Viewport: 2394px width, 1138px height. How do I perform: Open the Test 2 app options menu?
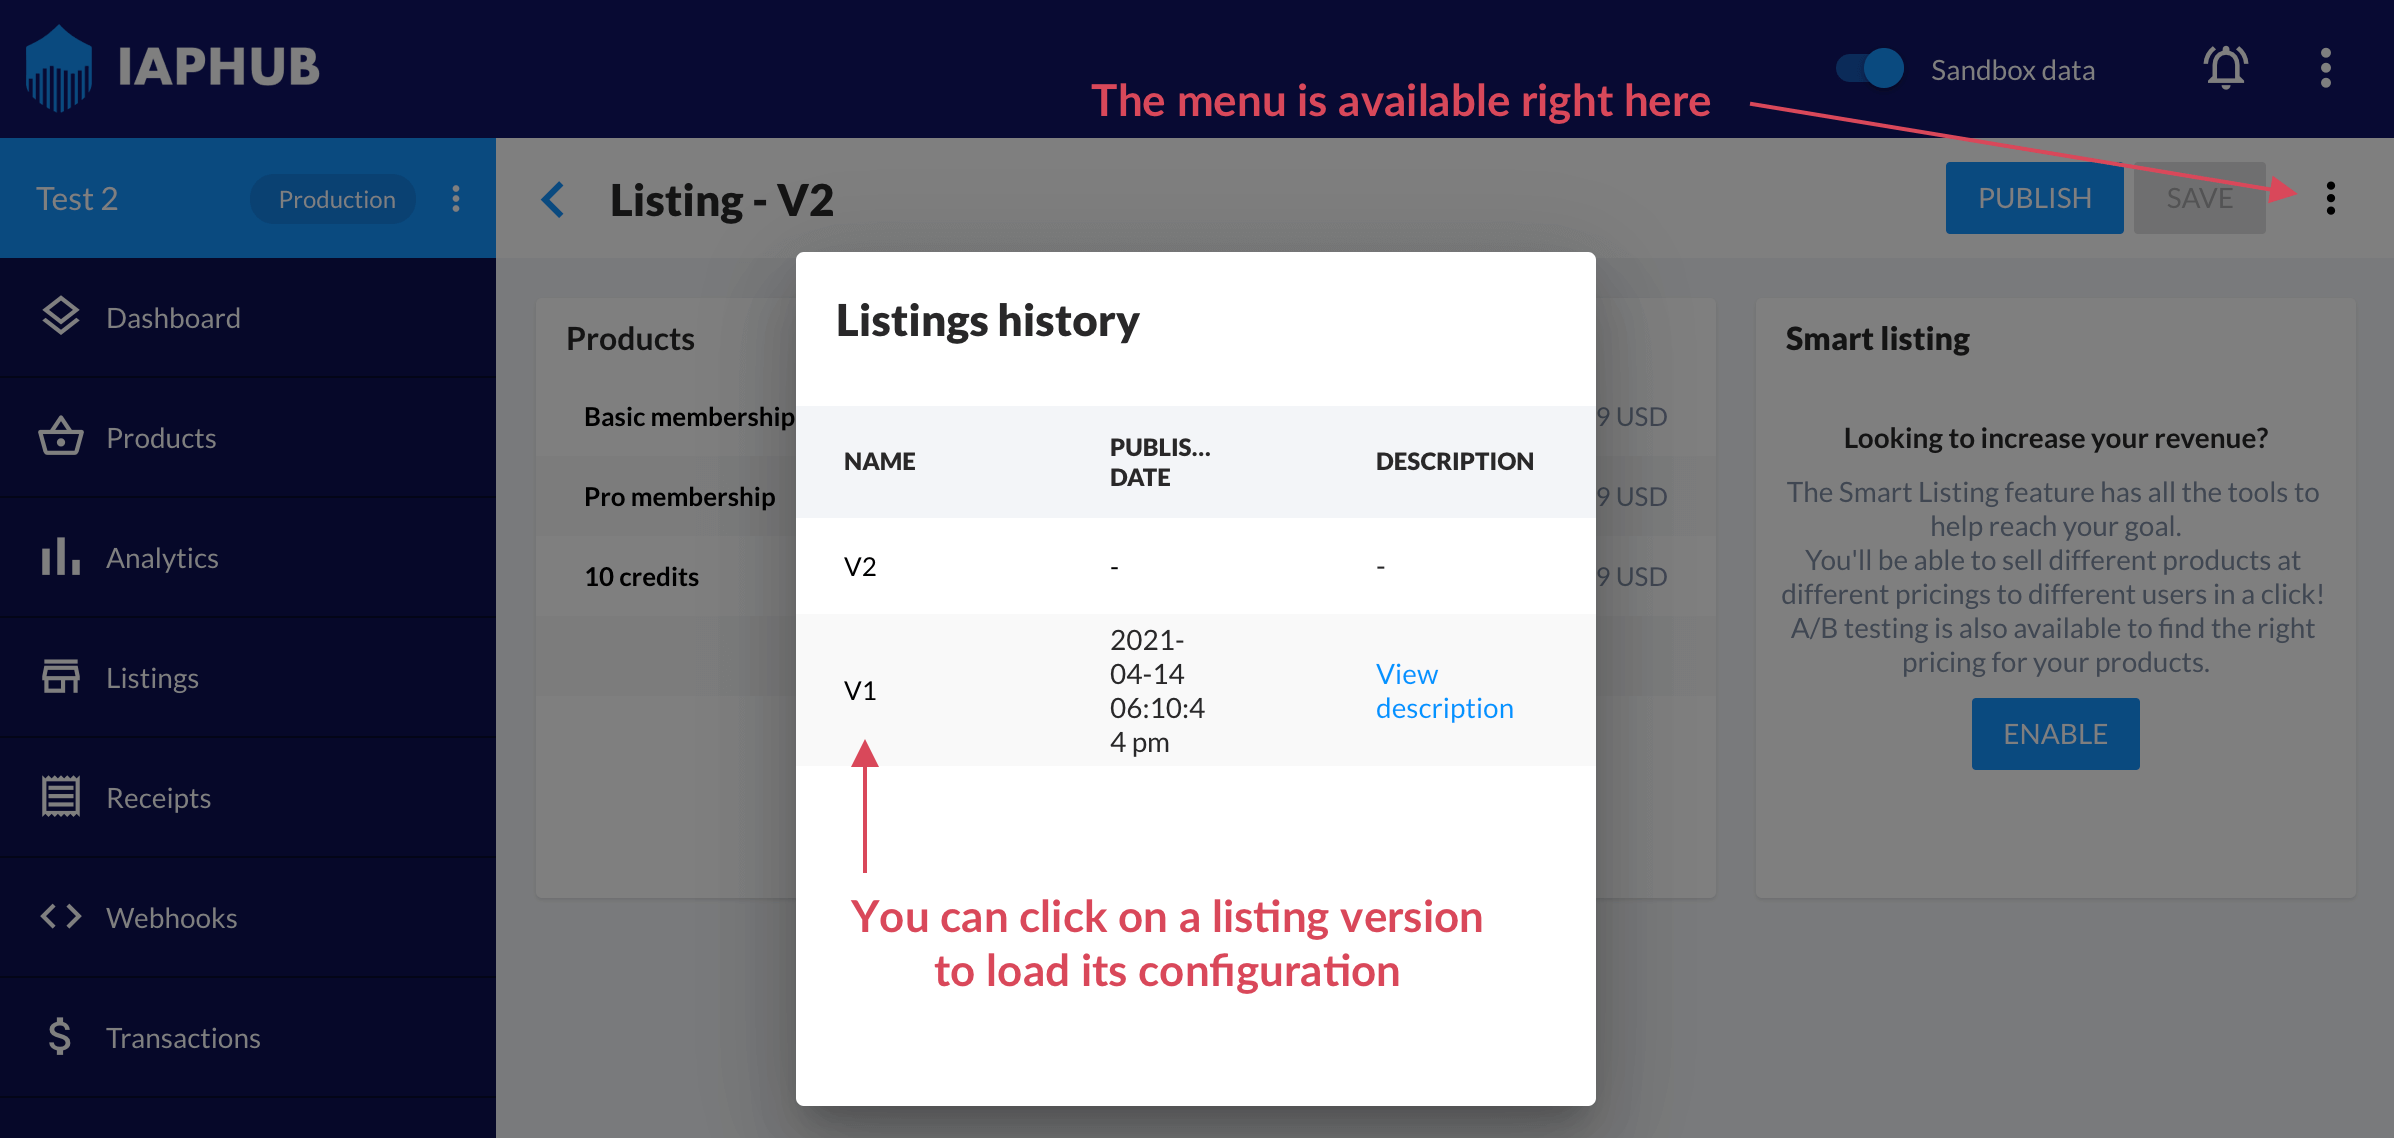coord(456,198)
